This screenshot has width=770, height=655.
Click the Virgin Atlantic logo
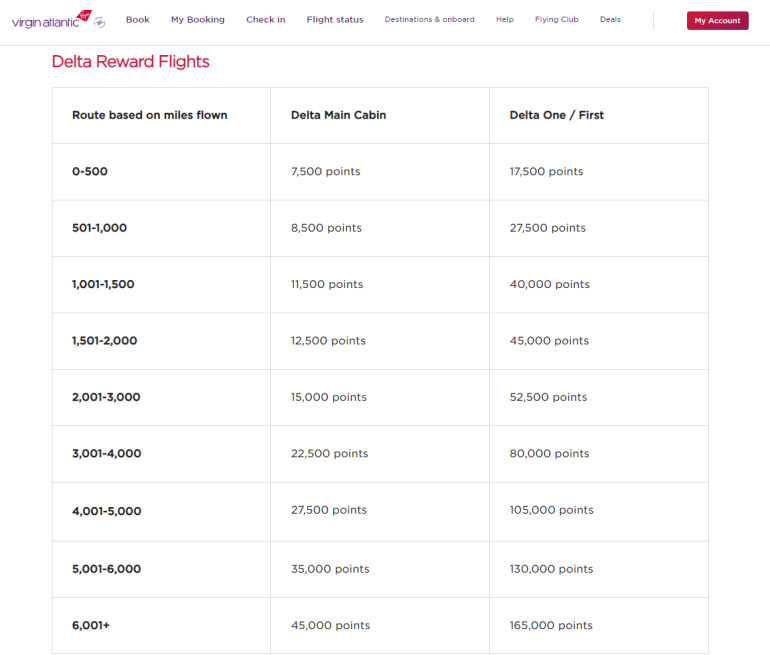pyautogui.click(x=46, y=20)
